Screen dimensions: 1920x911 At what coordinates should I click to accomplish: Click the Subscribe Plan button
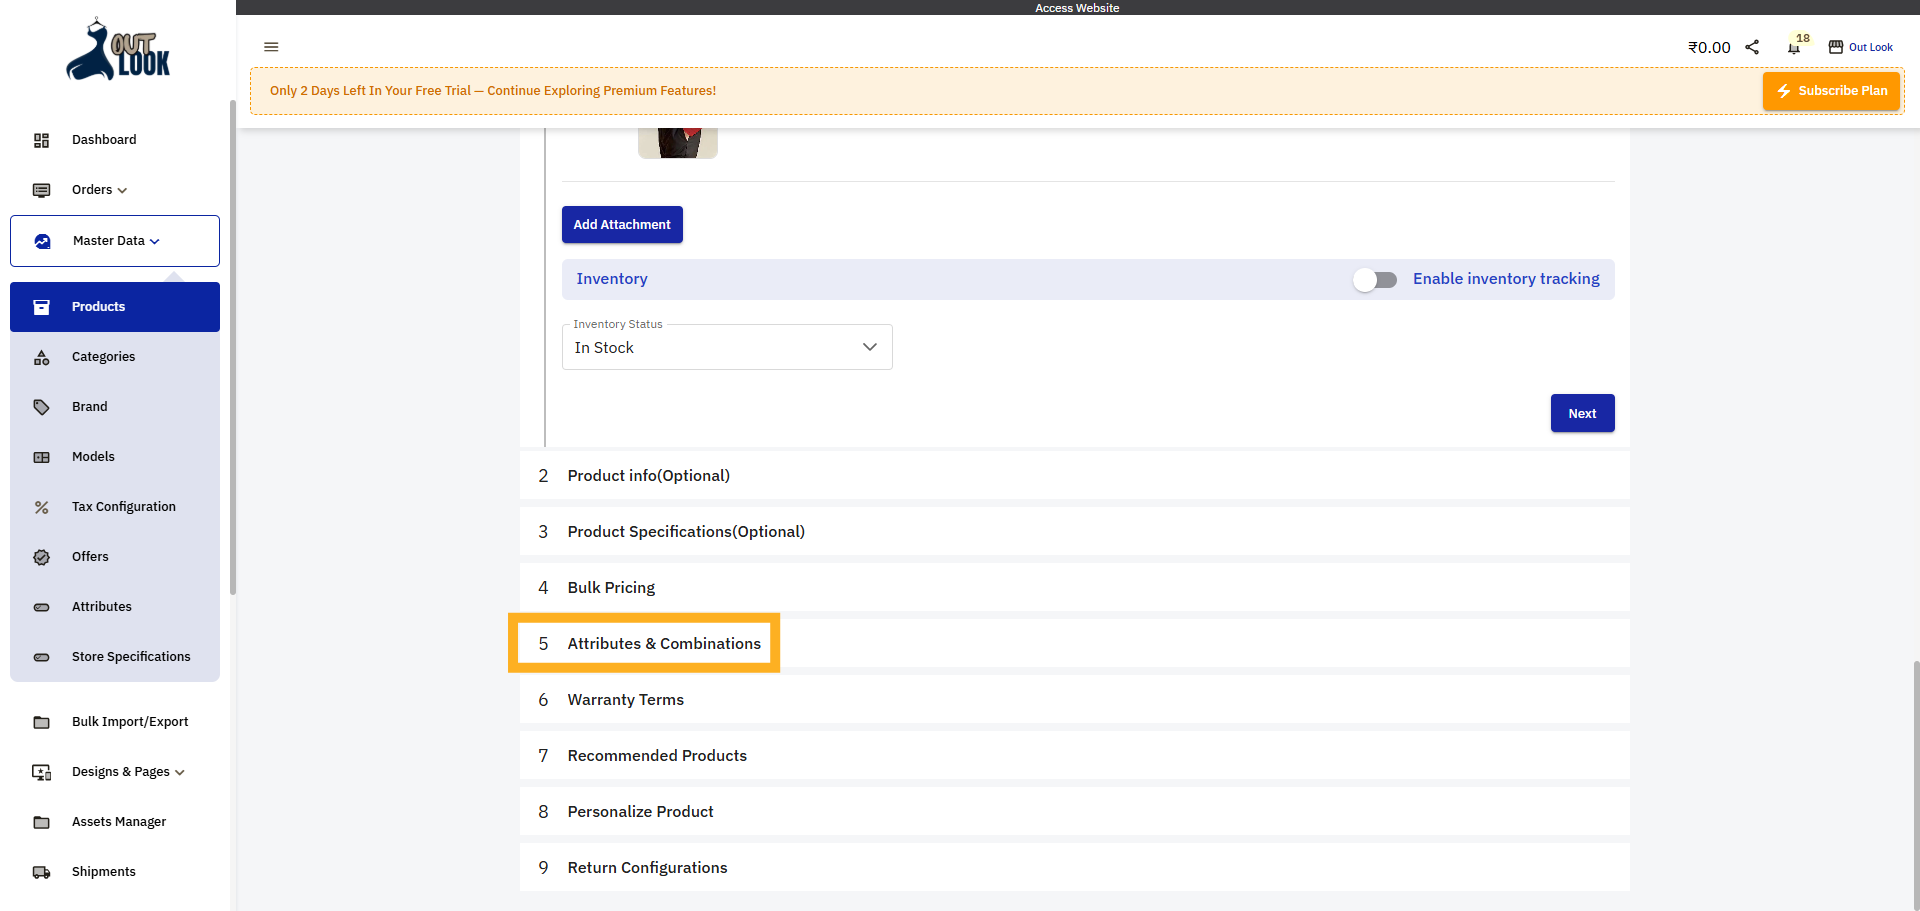pos(1831,90)
